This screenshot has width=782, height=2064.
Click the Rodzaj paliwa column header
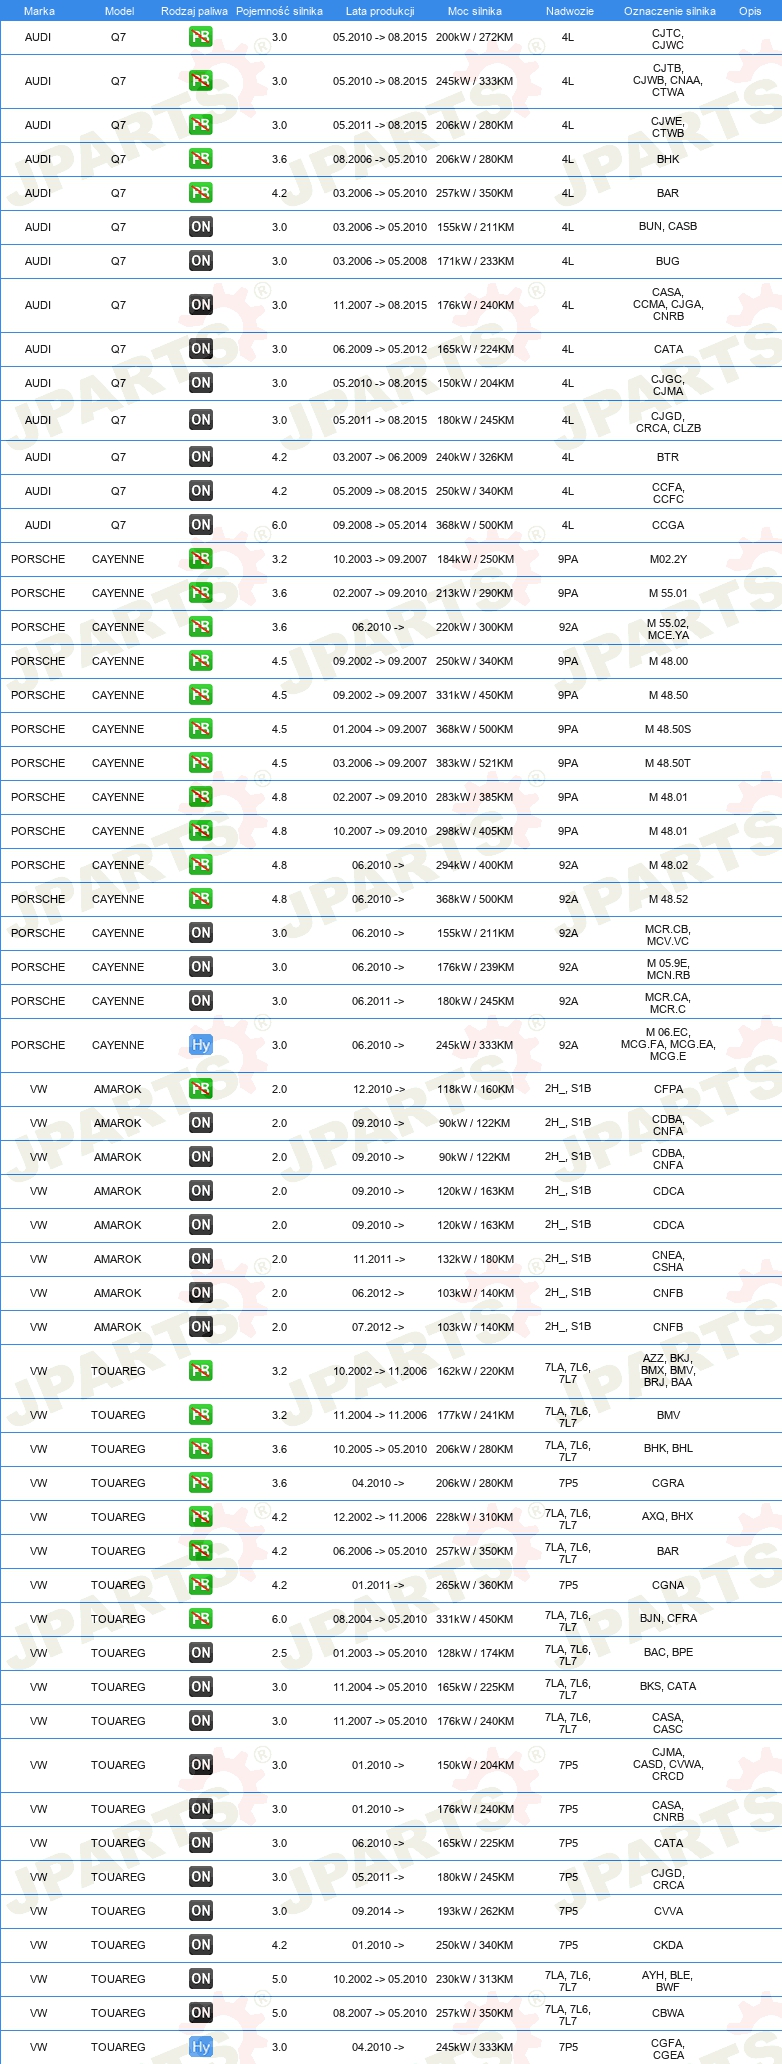[x=194, y=11]
